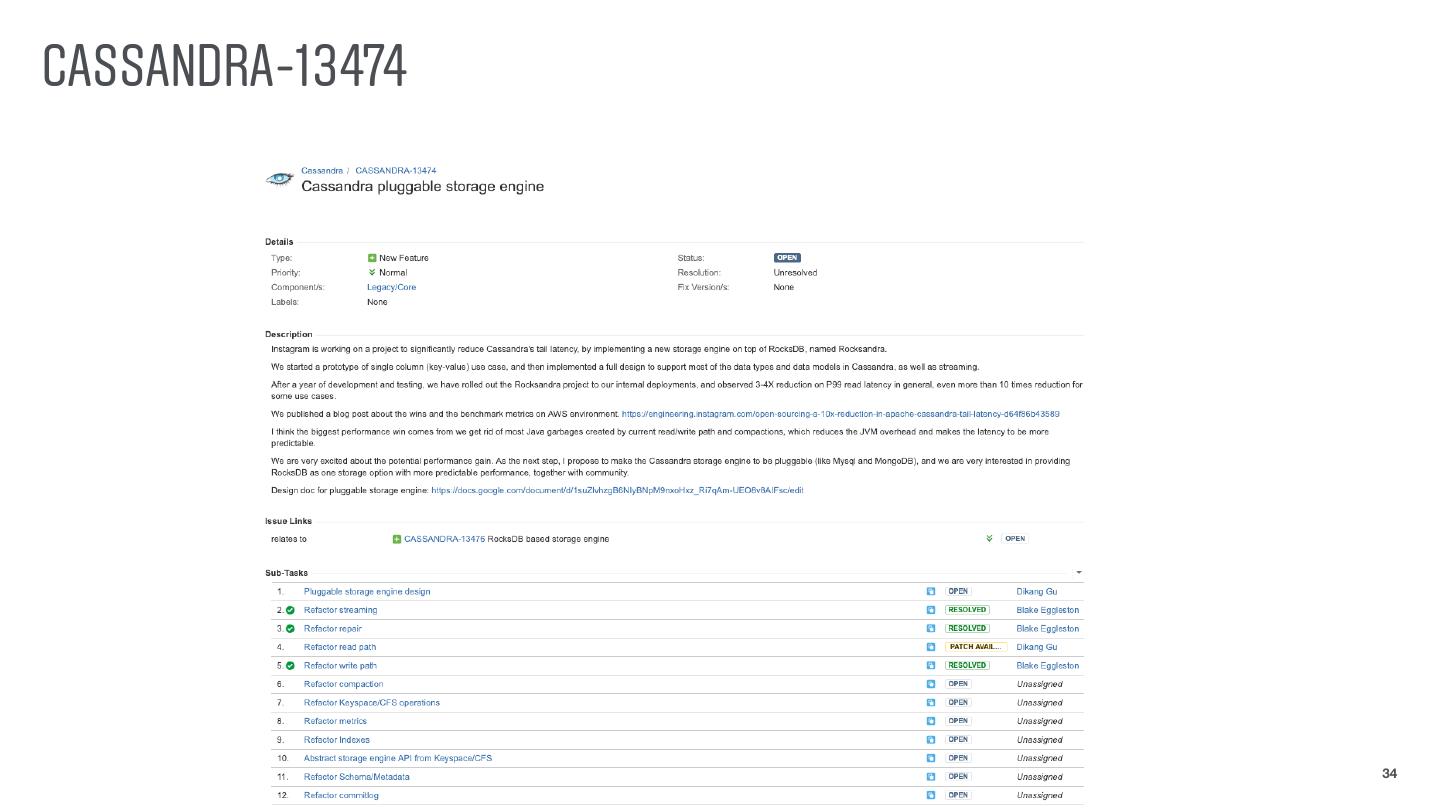Open the Pluggable storage engine design sub-task
The height and width of the screenshot is (810, 1440).
click(x=367, y=592)
